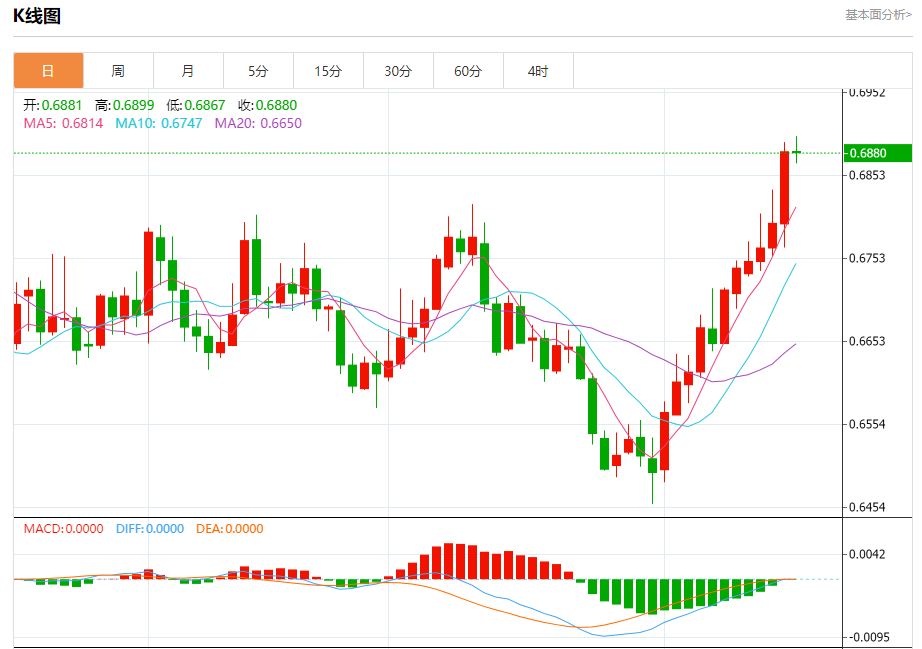The height and width of the screenshot is (649, 922).
Task: Select the 日 daily chart tab
Action: (48, 71)
